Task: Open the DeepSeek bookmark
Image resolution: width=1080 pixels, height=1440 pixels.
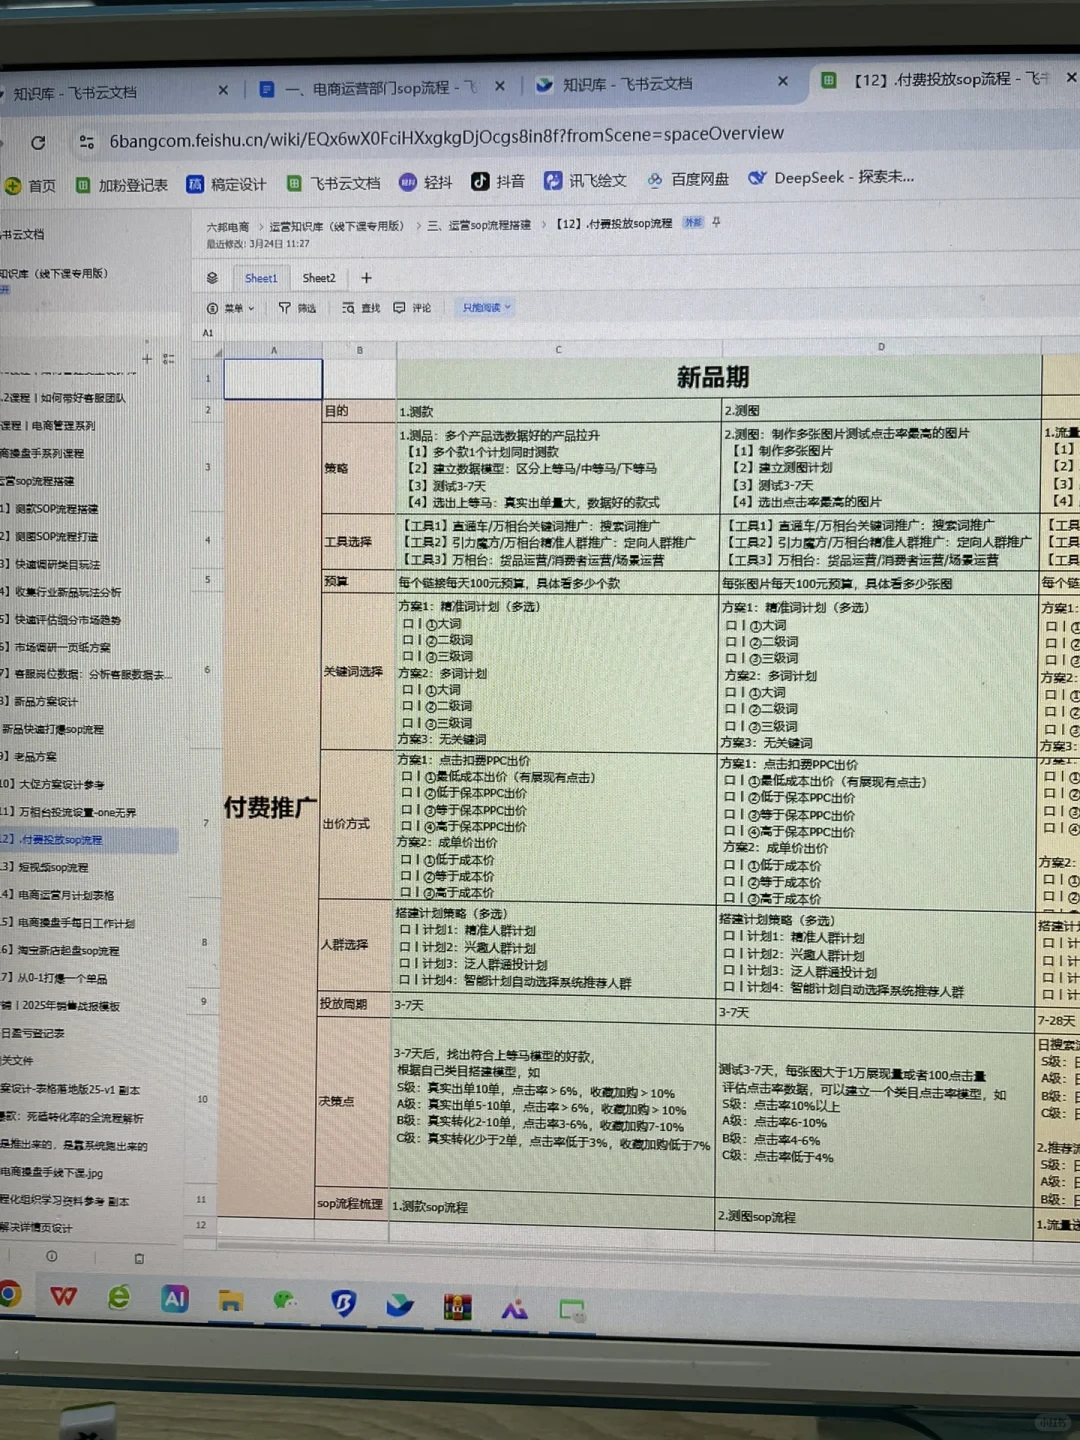Action: 830,177
